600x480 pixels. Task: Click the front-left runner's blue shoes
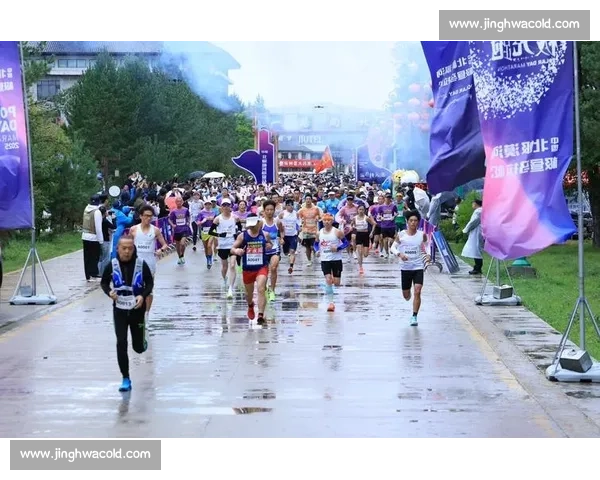coord(125,384)
